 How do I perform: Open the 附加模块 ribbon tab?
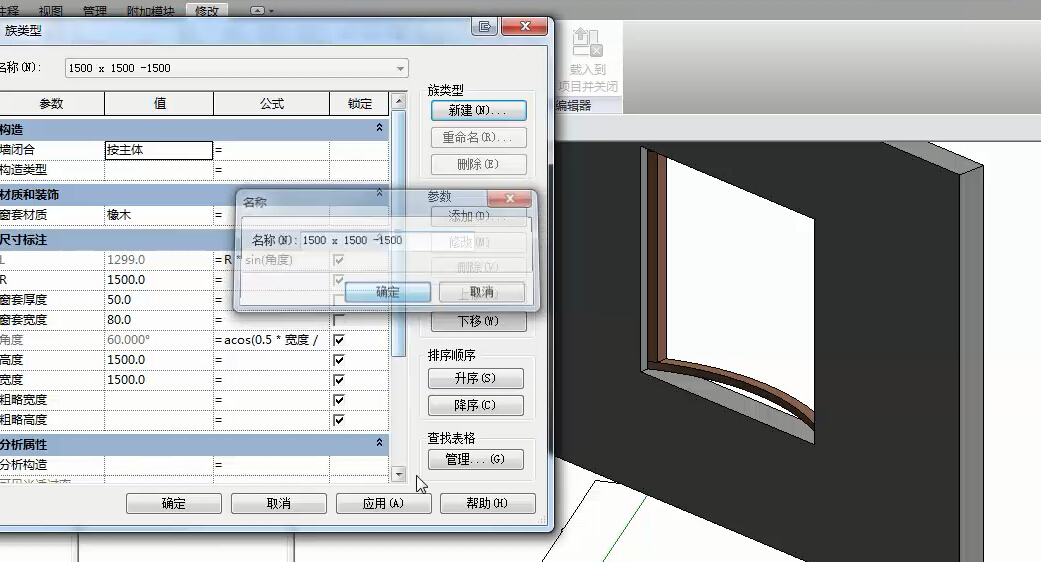point(150,11)
